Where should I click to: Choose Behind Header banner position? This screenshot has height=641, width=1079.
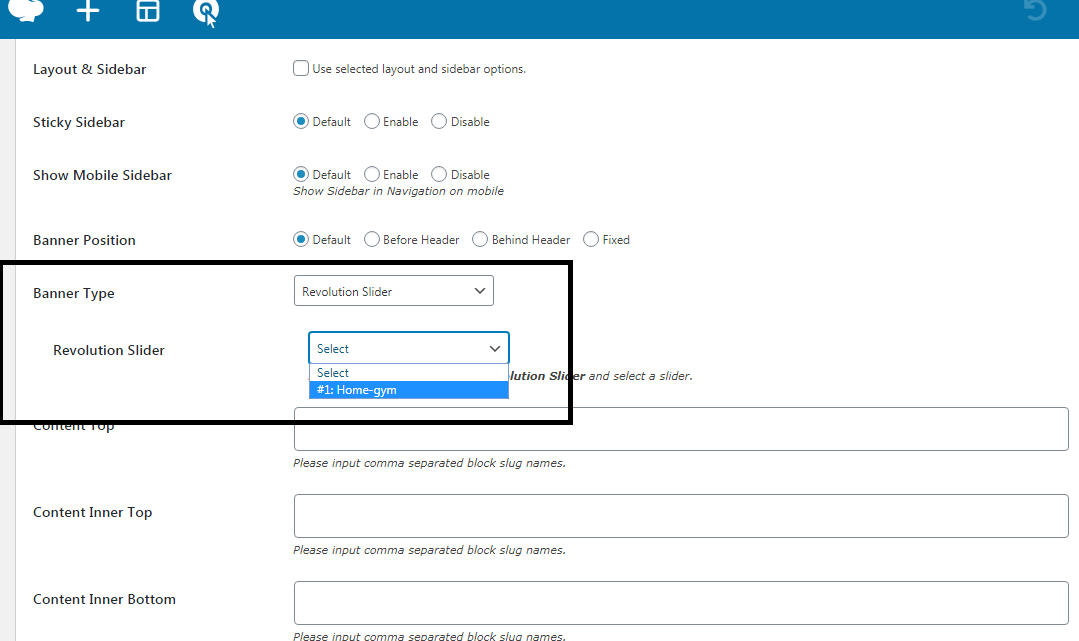pos(480,239)
